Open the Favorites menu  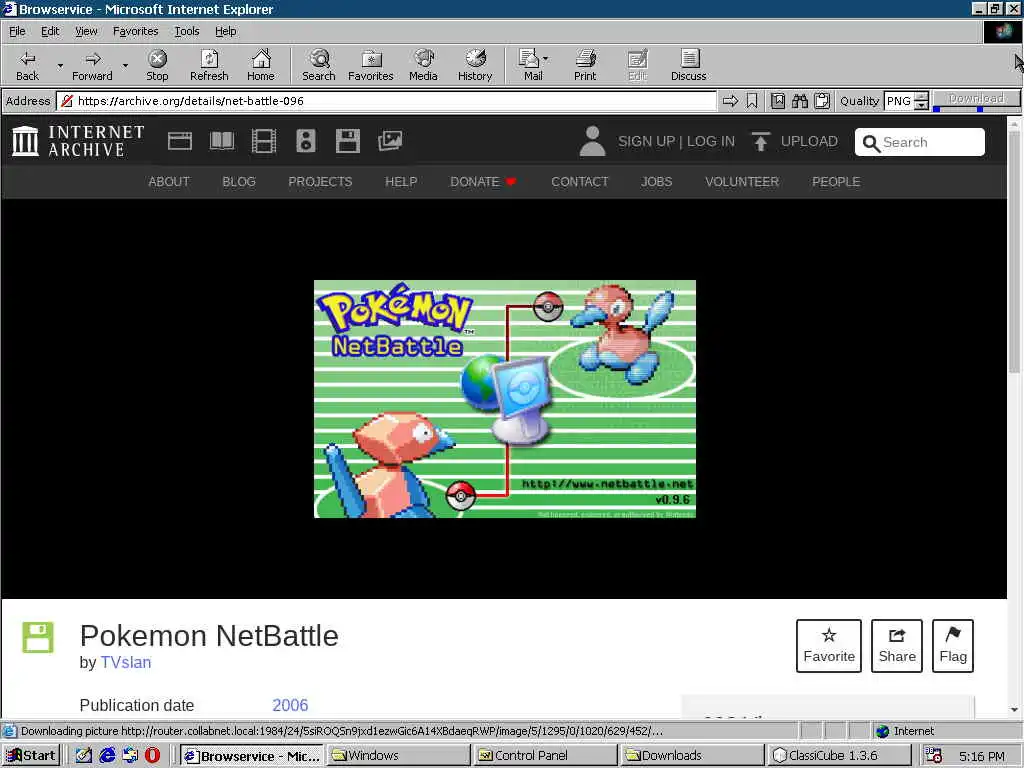(x=135, y=31)
